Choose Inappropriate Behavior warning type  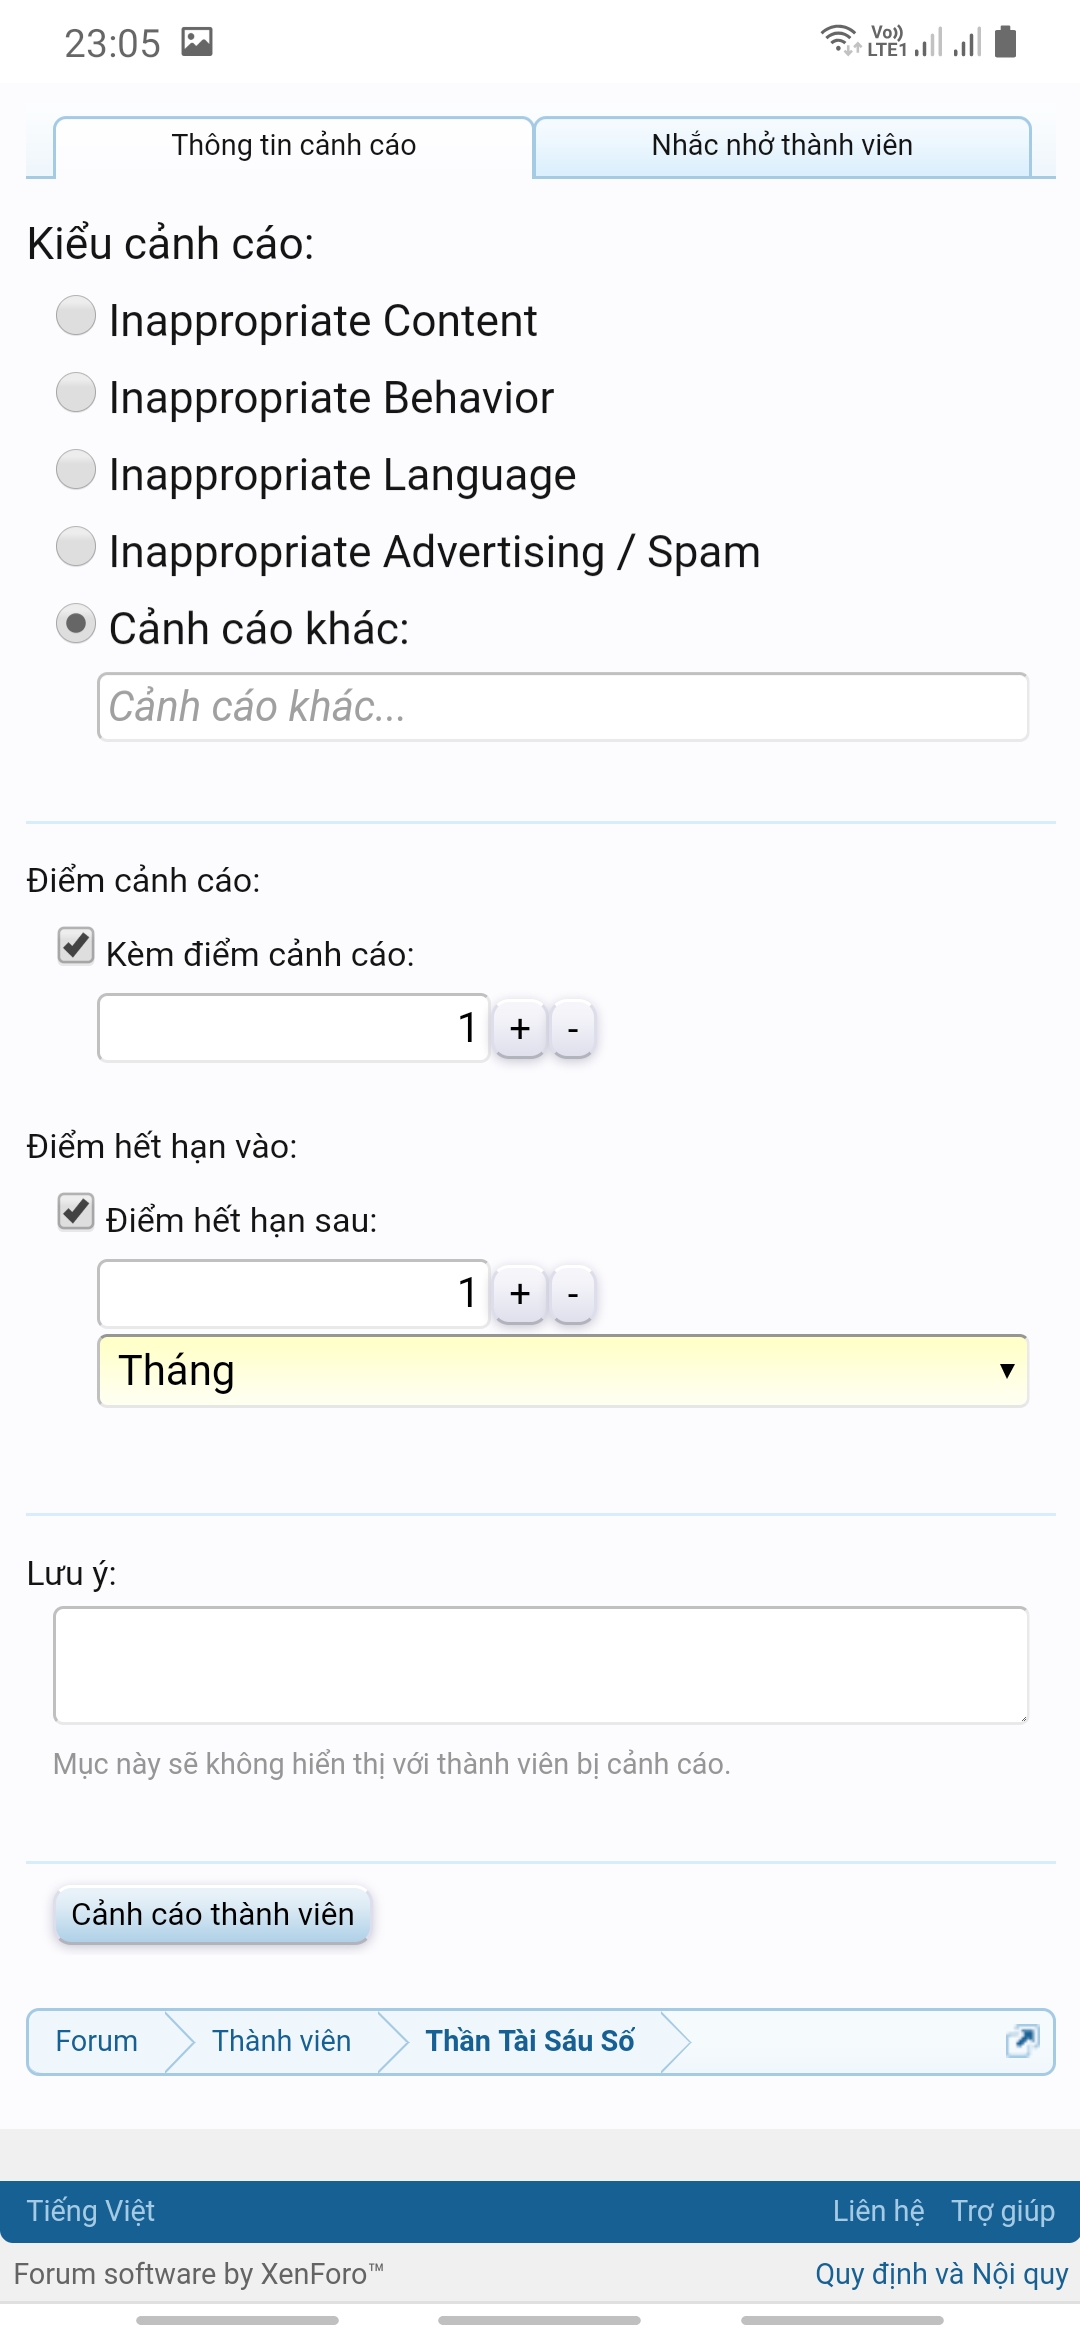coord(76,393)
